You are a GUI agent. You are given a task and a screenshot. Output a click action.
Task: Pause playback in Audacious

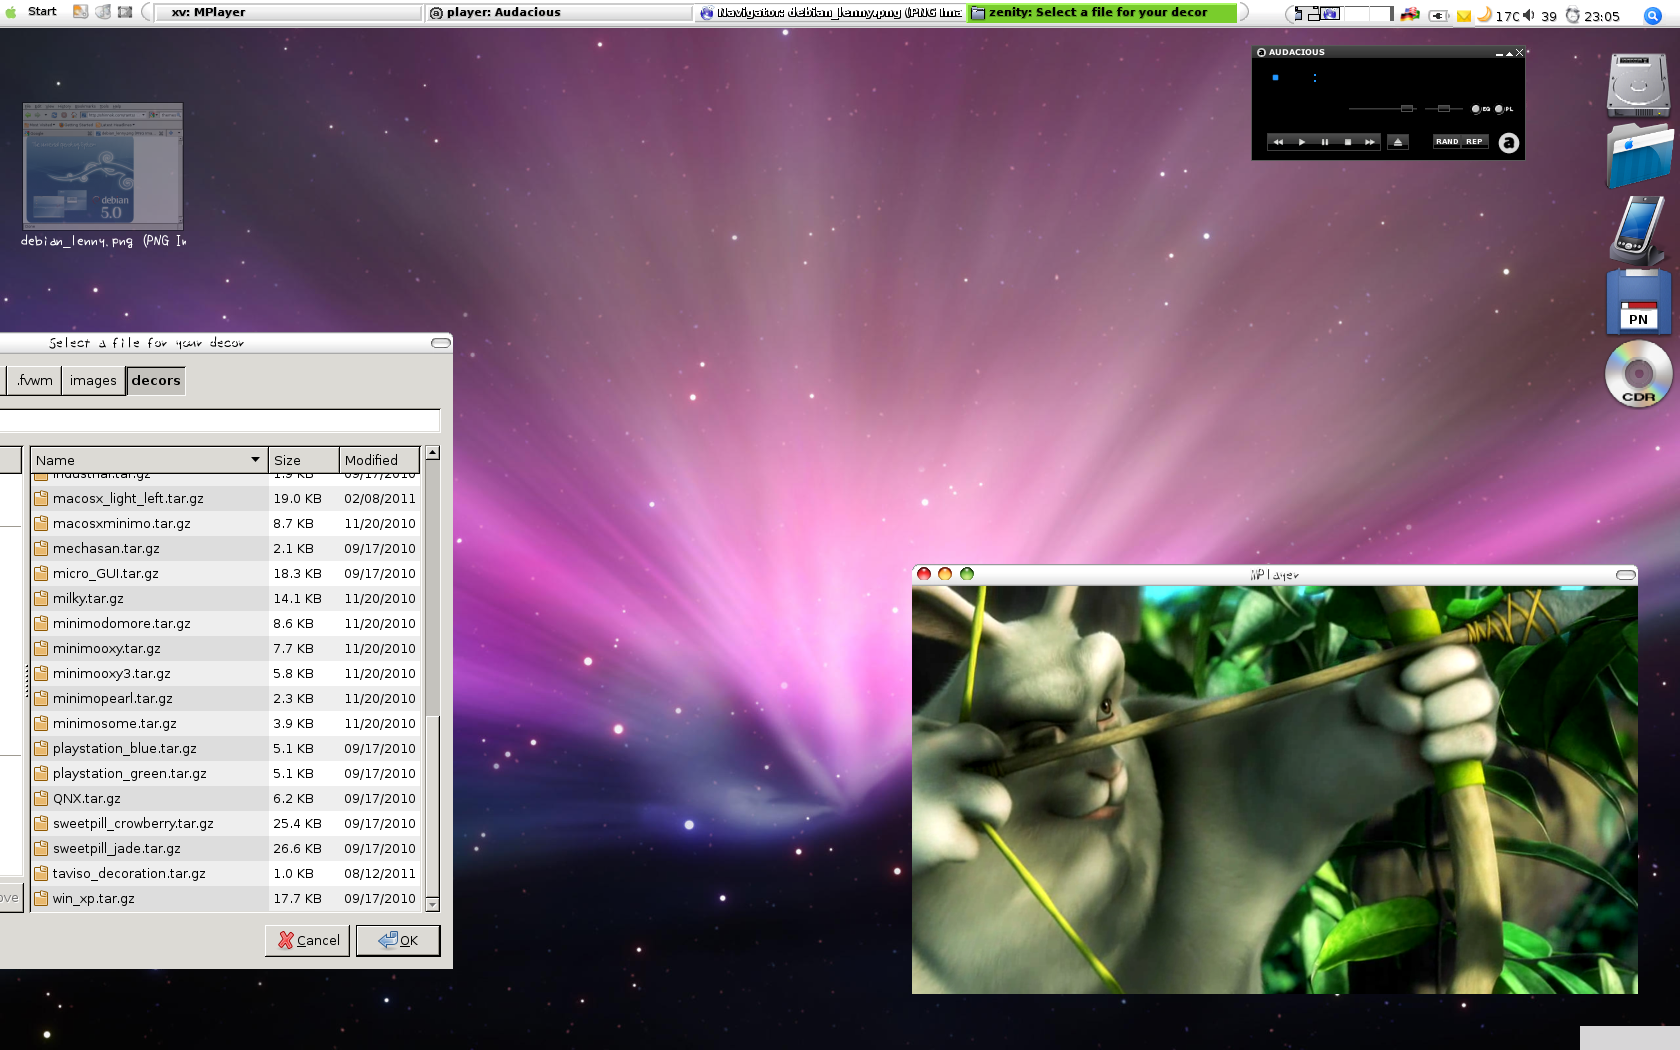click(1324, 142)
